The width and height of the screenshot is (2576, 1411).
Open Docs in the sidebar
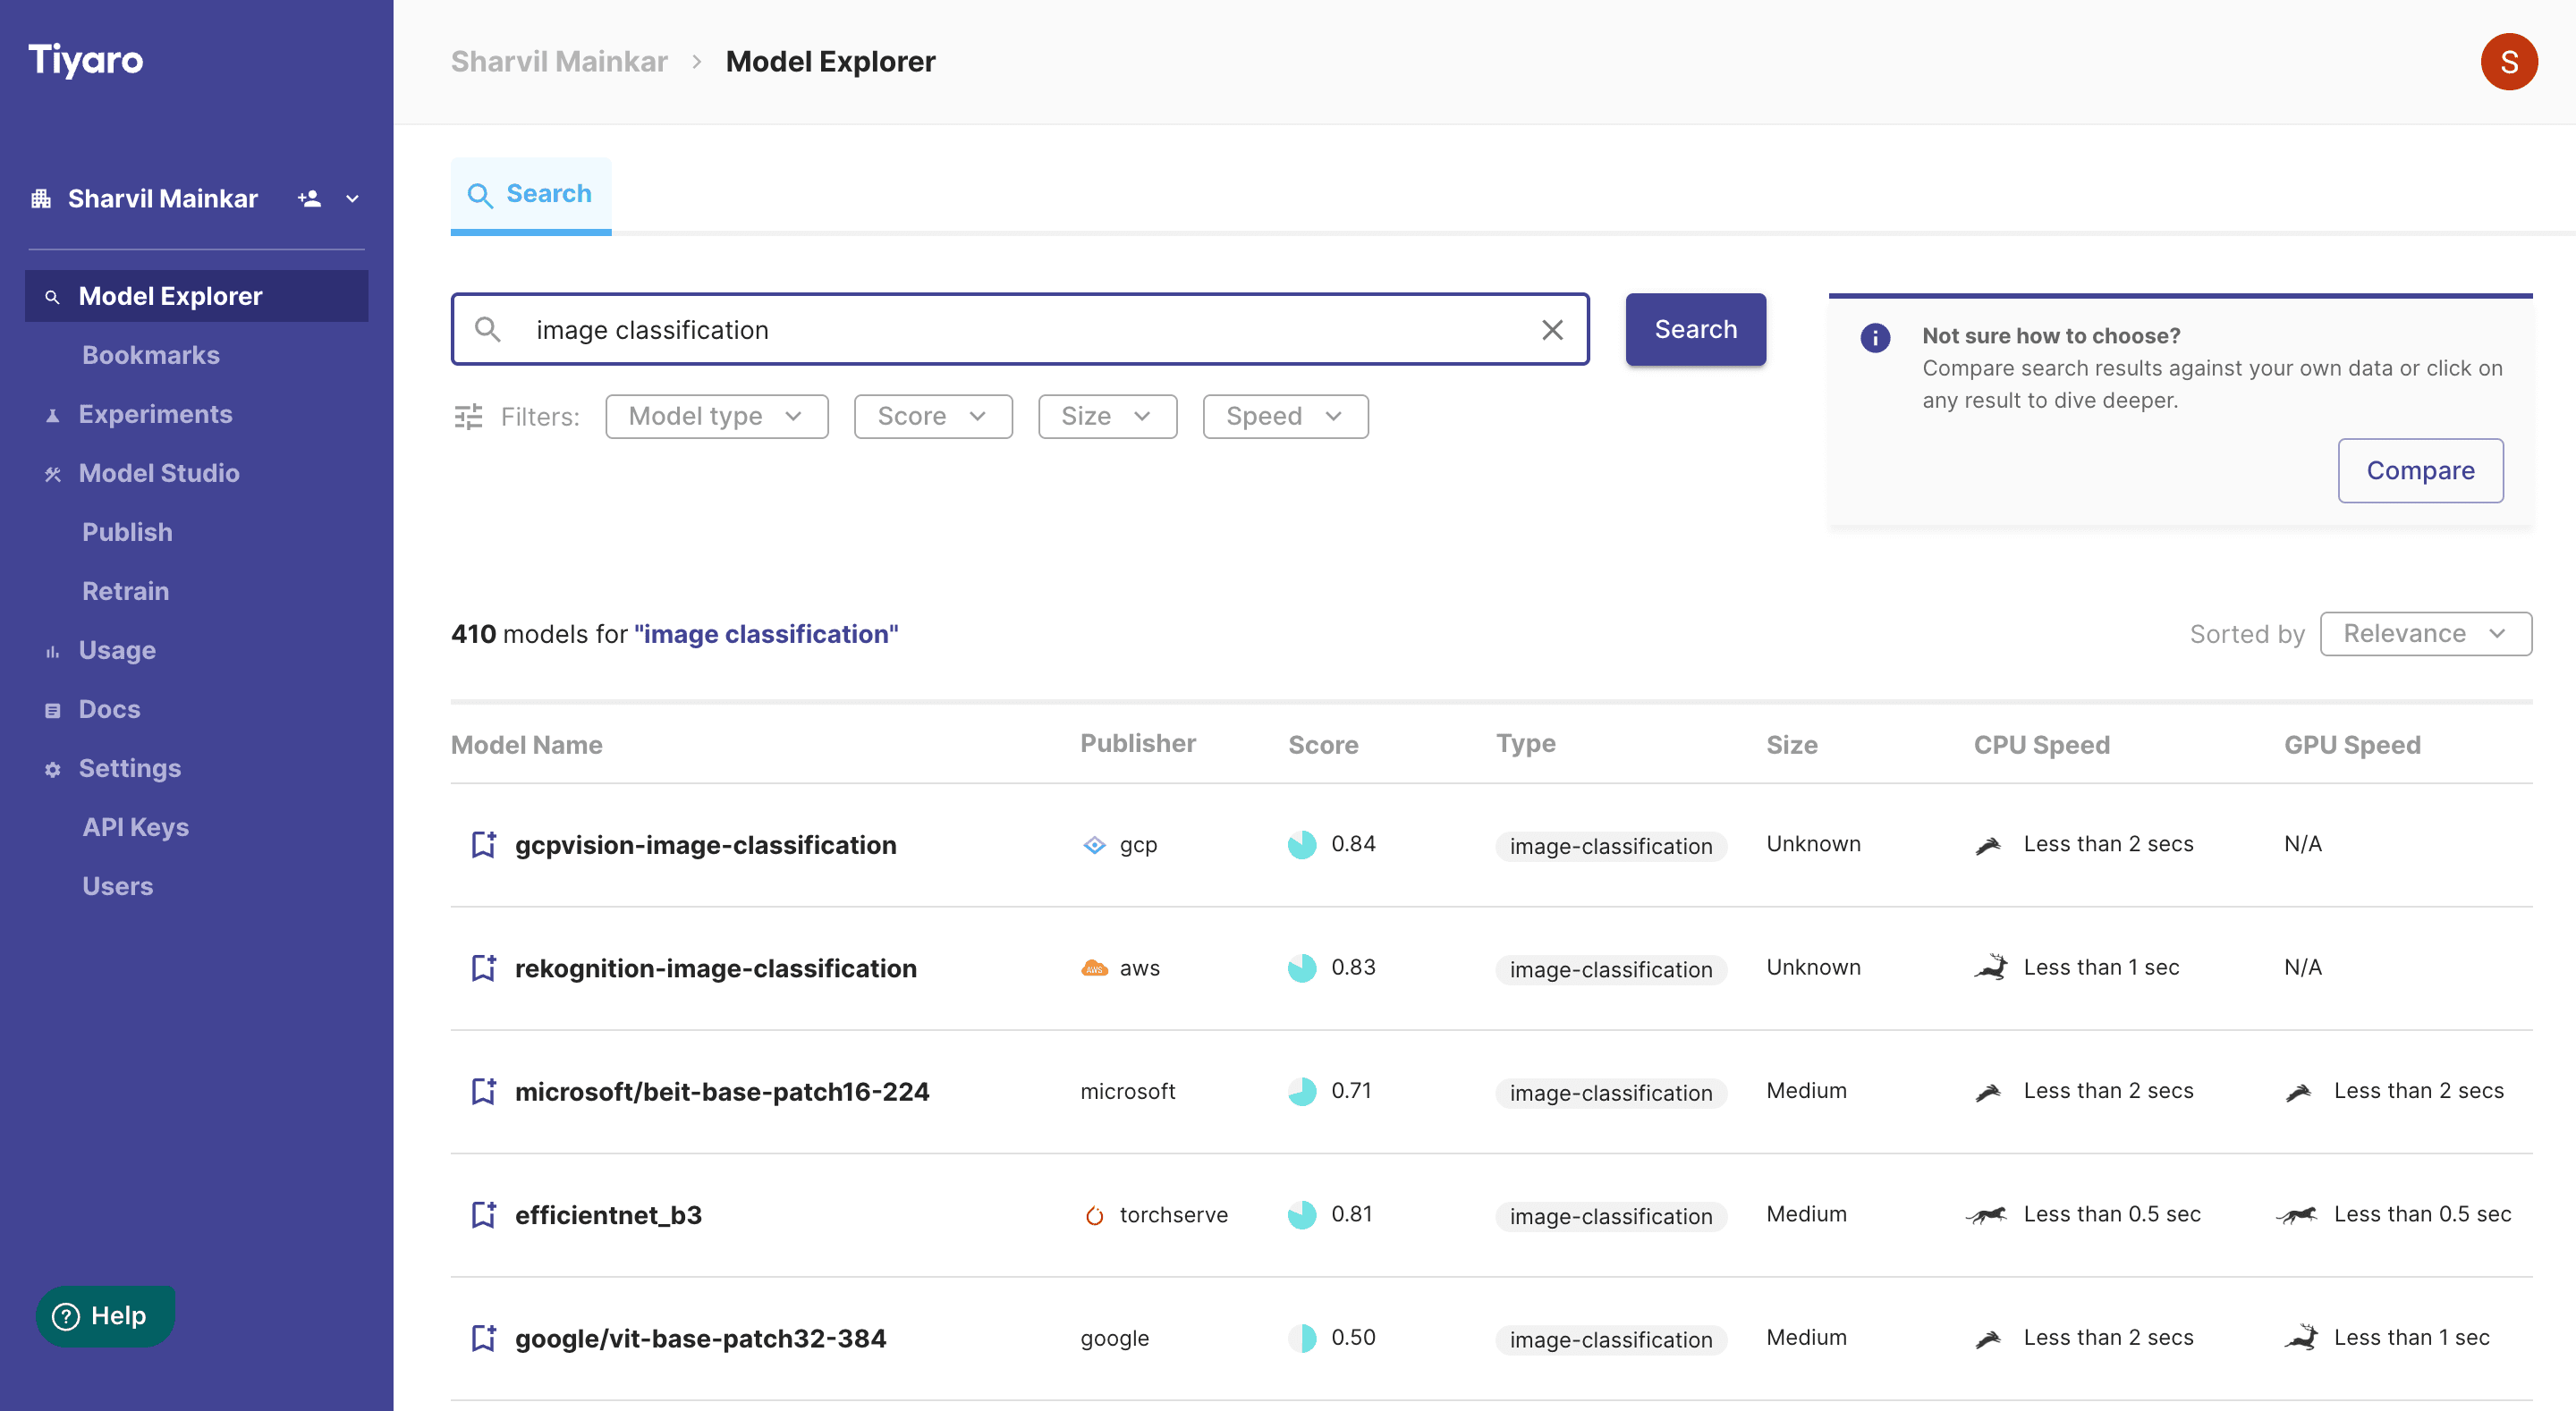tap(109, 709)
